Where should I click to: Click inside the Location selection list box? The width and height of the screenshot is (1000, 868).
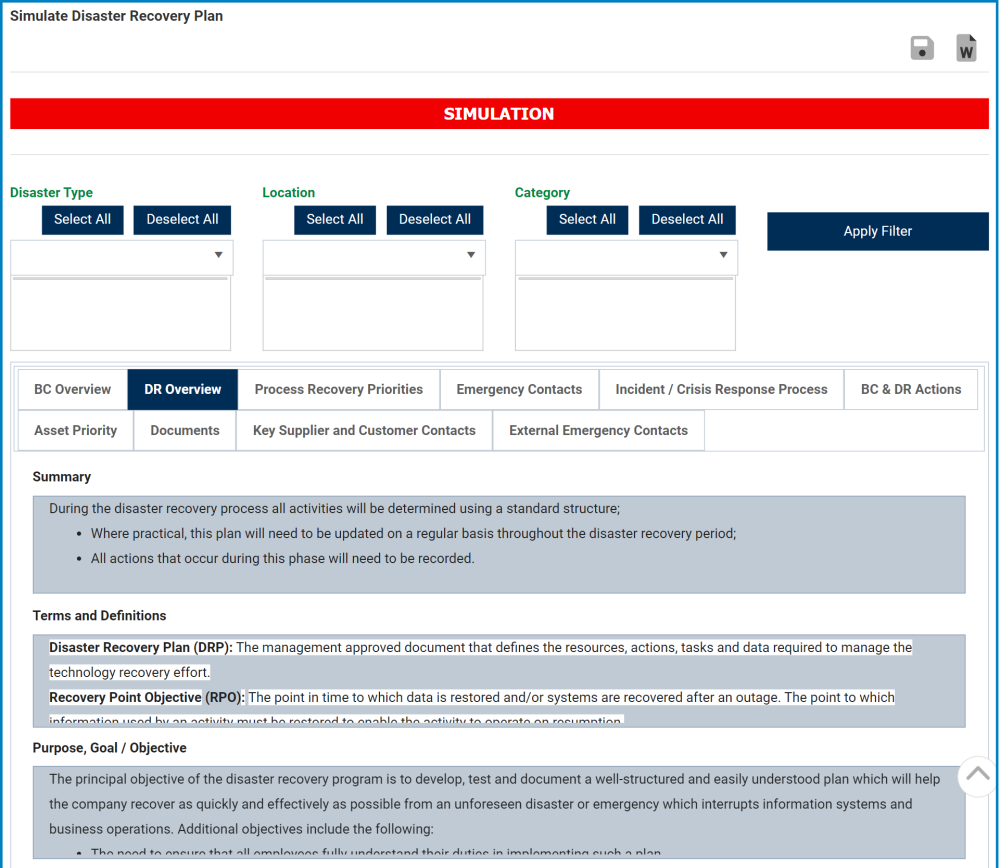point(373,314)
